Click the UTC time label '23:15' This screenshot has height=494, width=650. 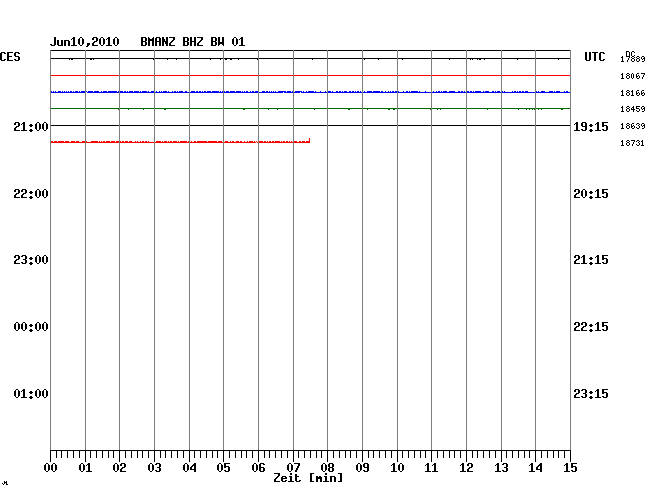coord(591,394)
